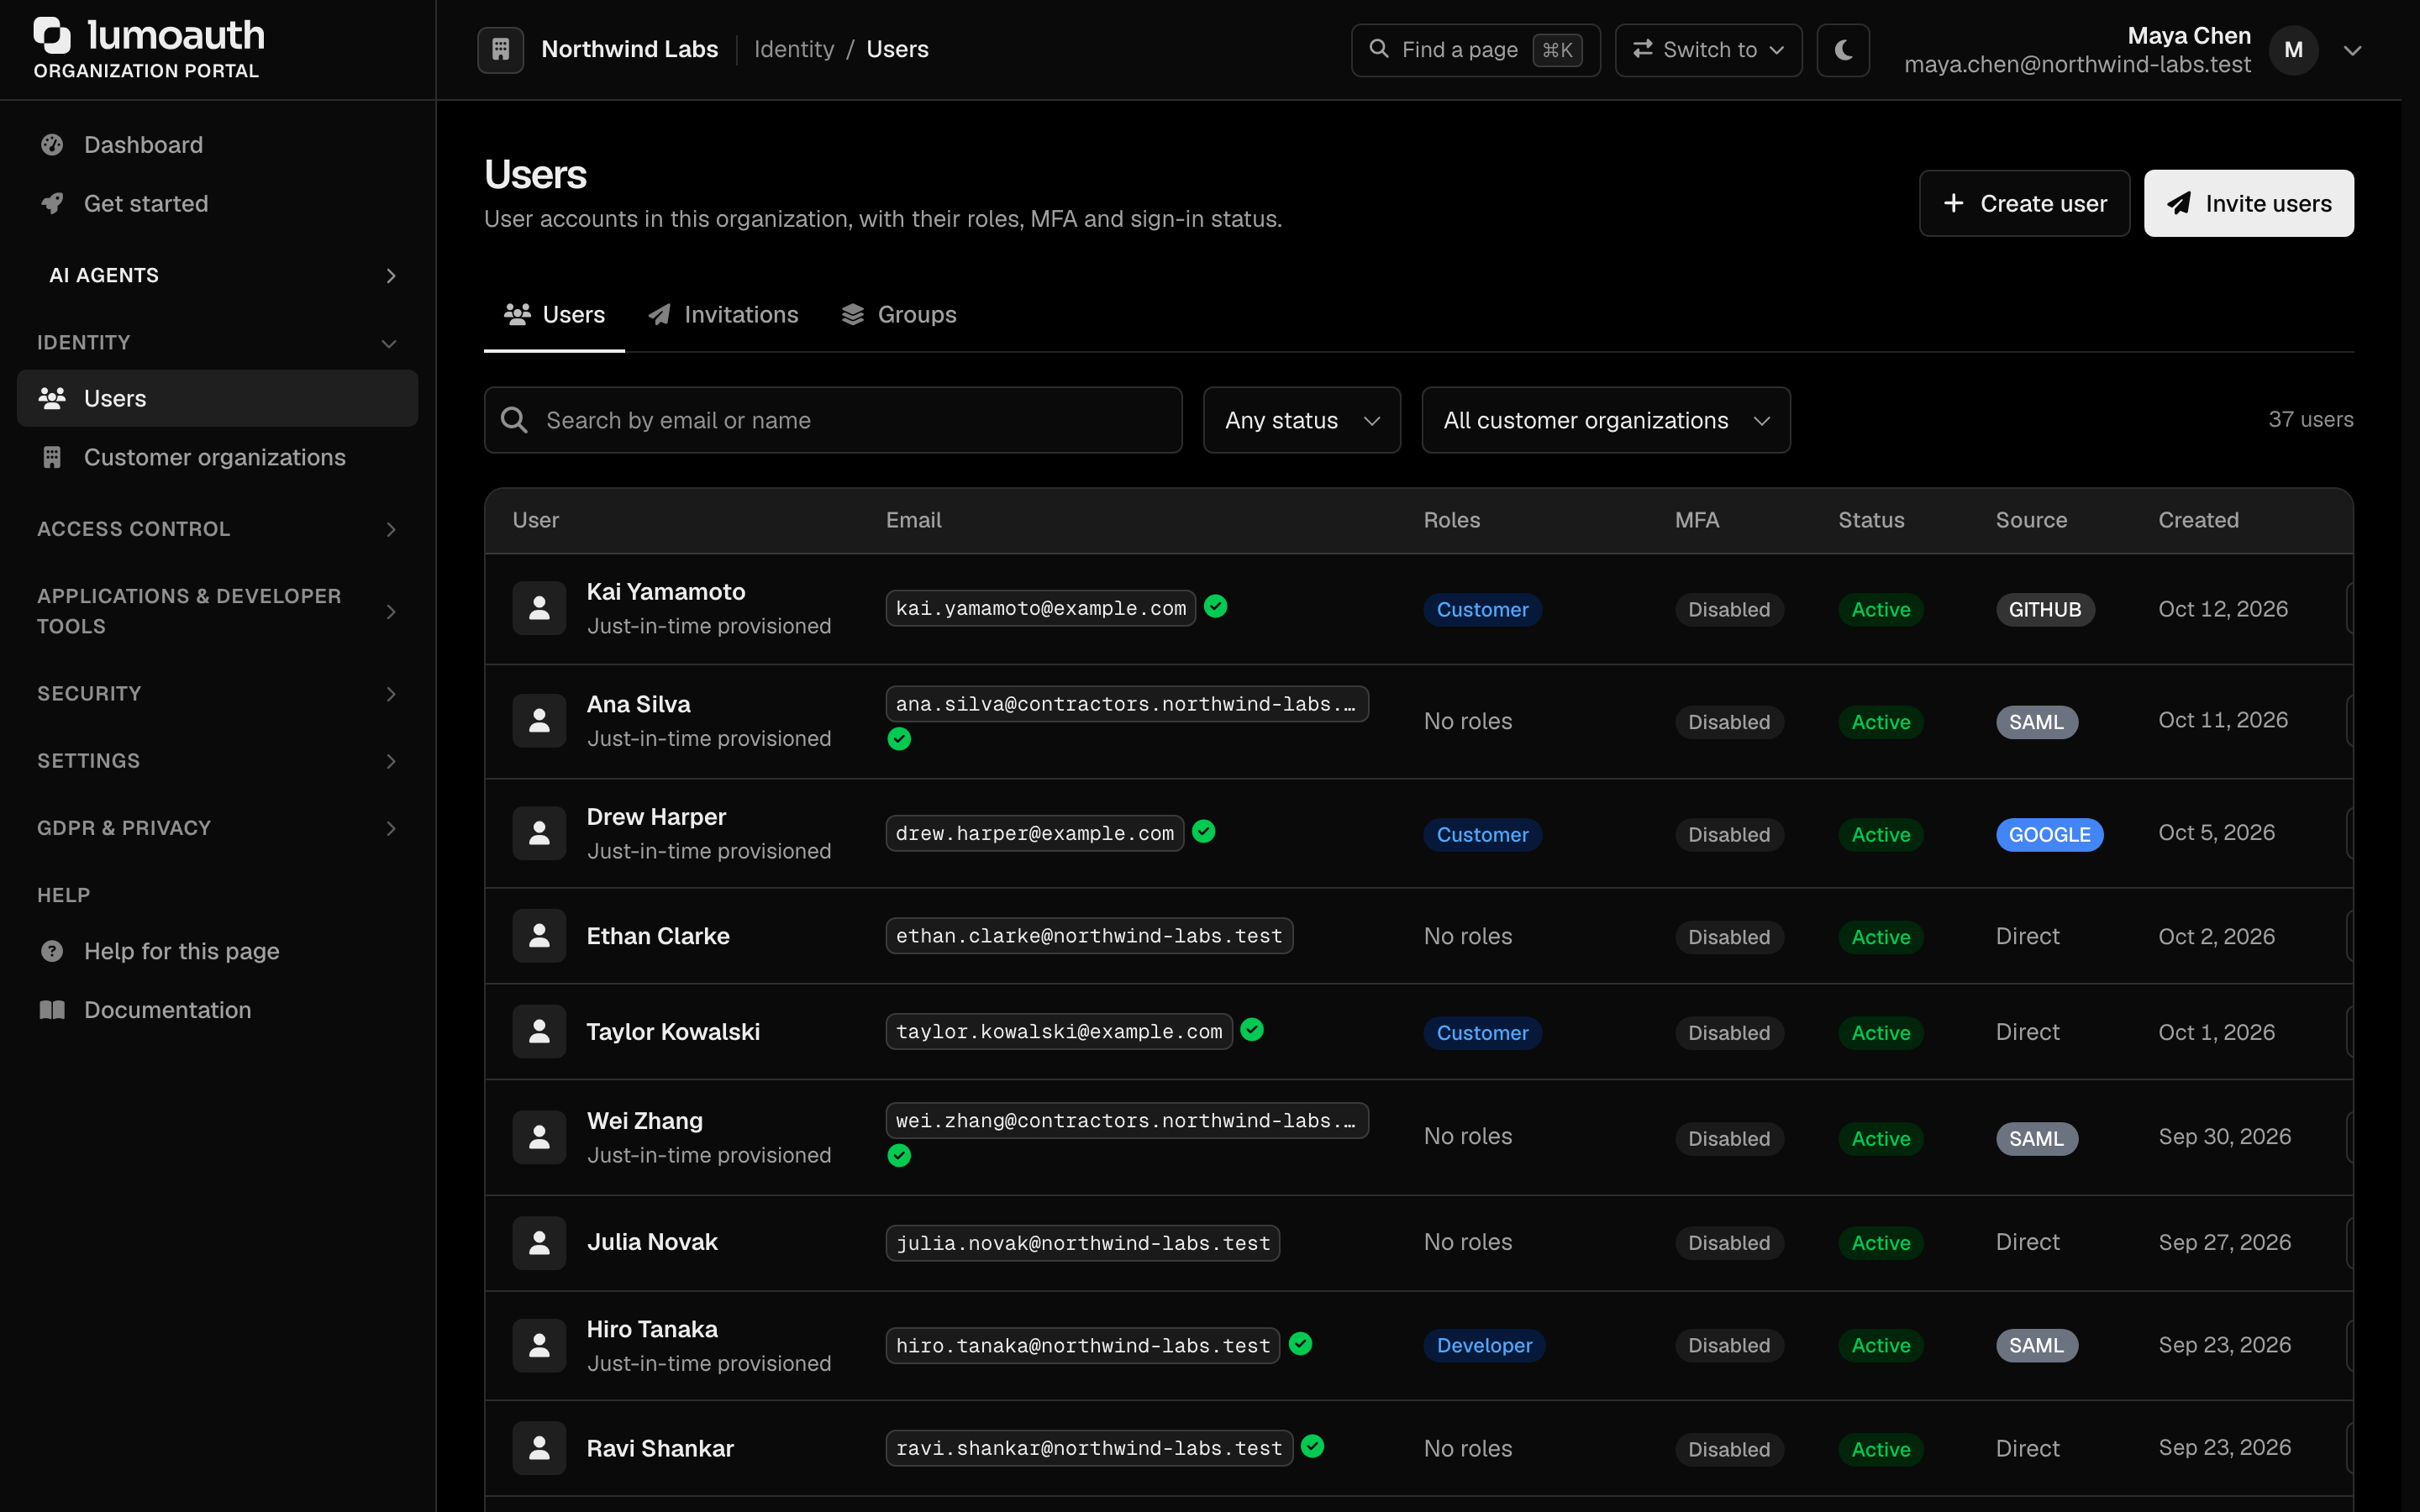Click the Identity breadcrumb
The width and height of the screenshot is (2420, 1512).
(x=794, y=49)
